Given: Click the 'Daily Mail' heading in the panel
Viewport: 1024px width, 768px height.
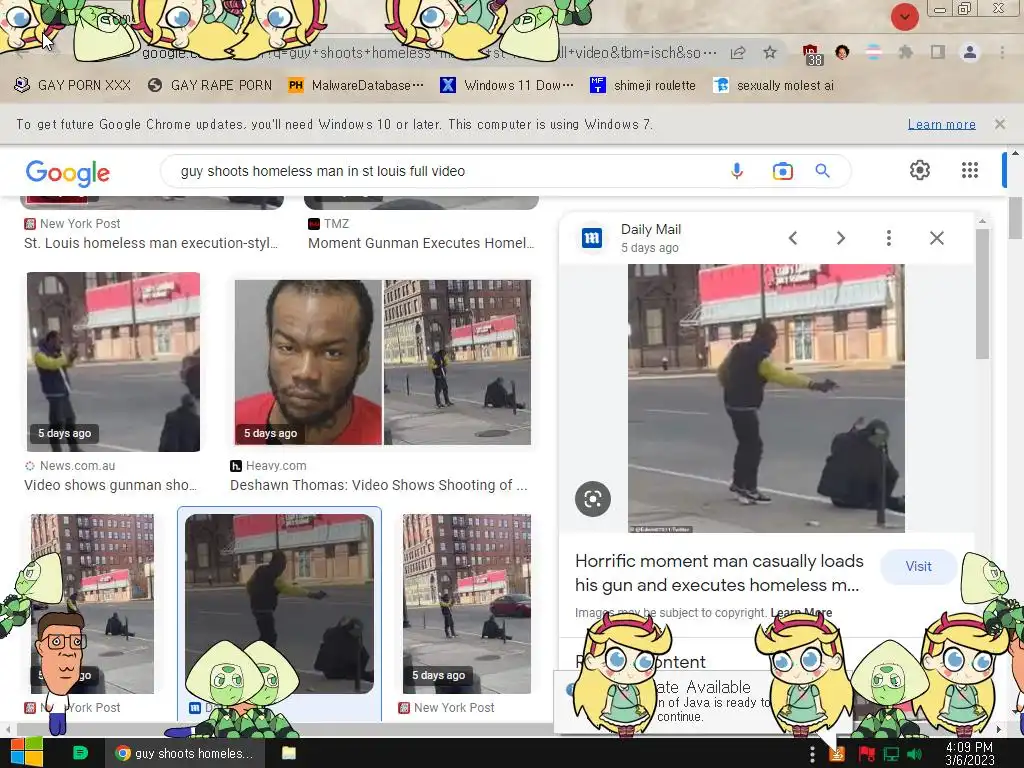Looking at the screenshot, I should (x=650, y=229).
